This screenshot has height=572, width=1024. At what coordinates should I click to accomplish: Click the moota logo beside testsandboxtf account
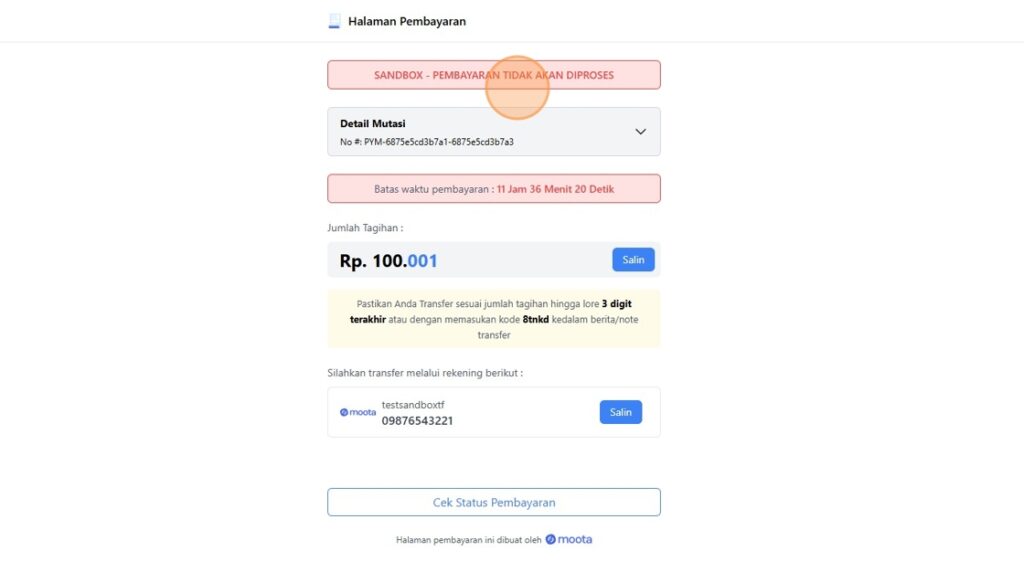[358, 412]
